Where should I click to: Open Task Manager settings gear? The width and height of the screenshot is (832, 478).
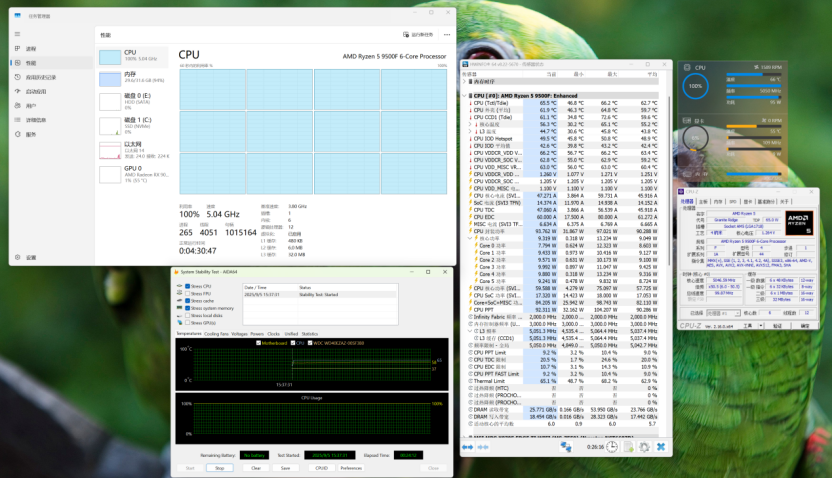click(19, 257)
